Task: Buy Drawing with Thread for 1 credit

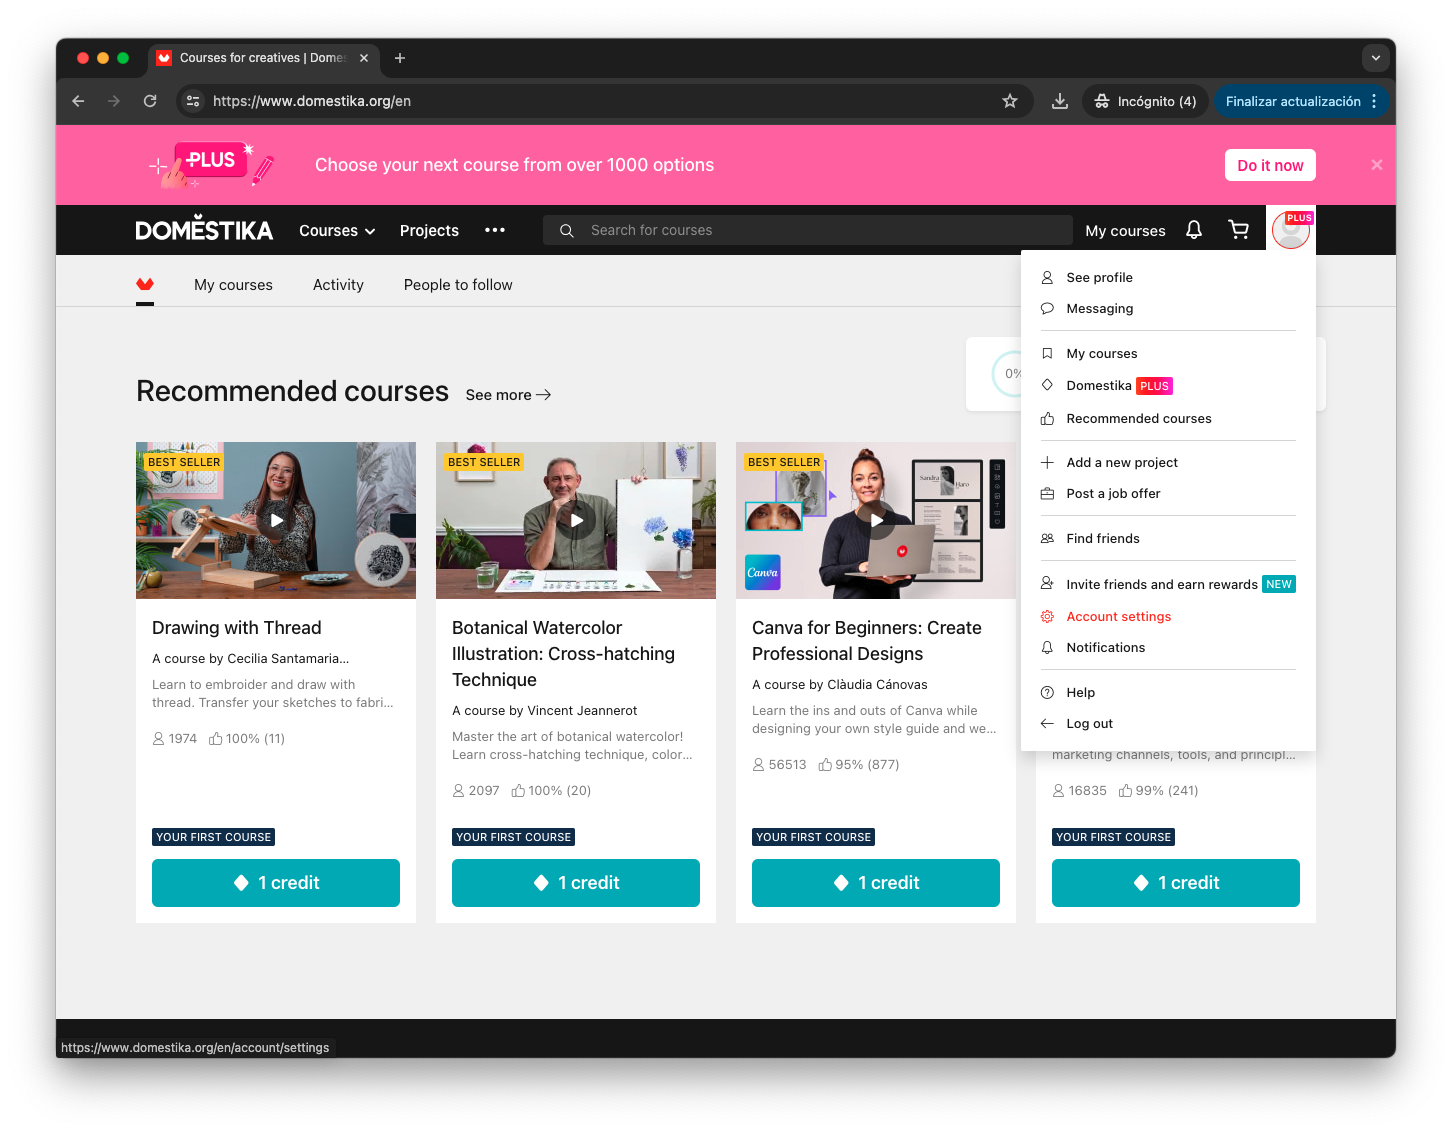Action: pos(276,883)
